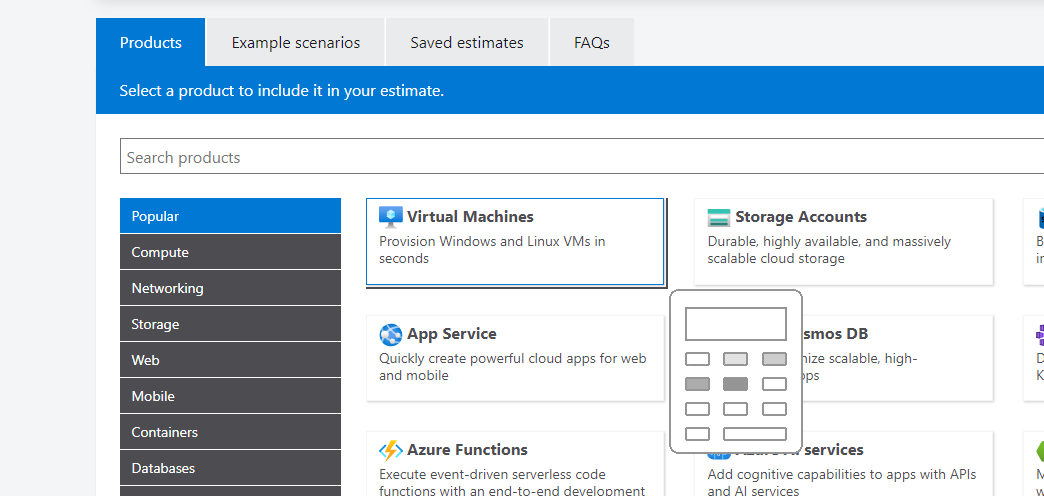Click the Storage Accounts icon
The width and height of the screenshot is (1044, 496).
[x=719, y=217]
